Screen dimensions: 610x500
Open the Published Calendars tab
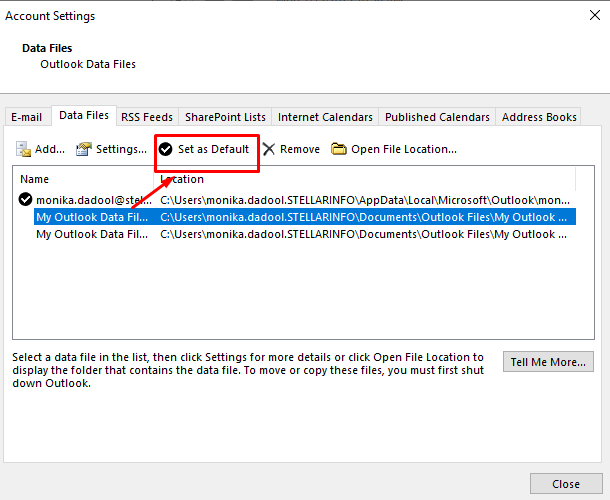pos(437,117)
